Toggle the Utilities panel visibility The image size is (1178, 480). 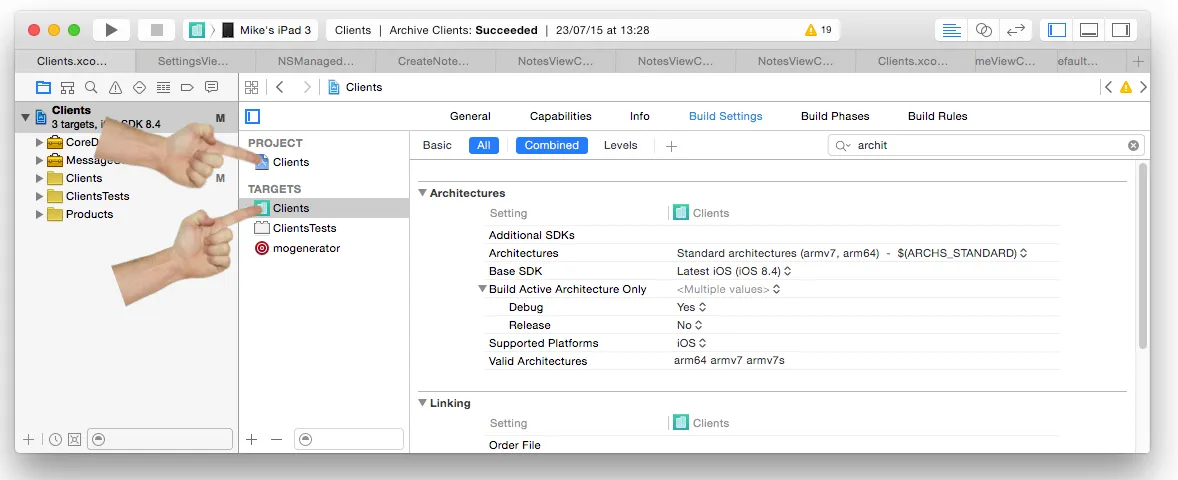1121,30
